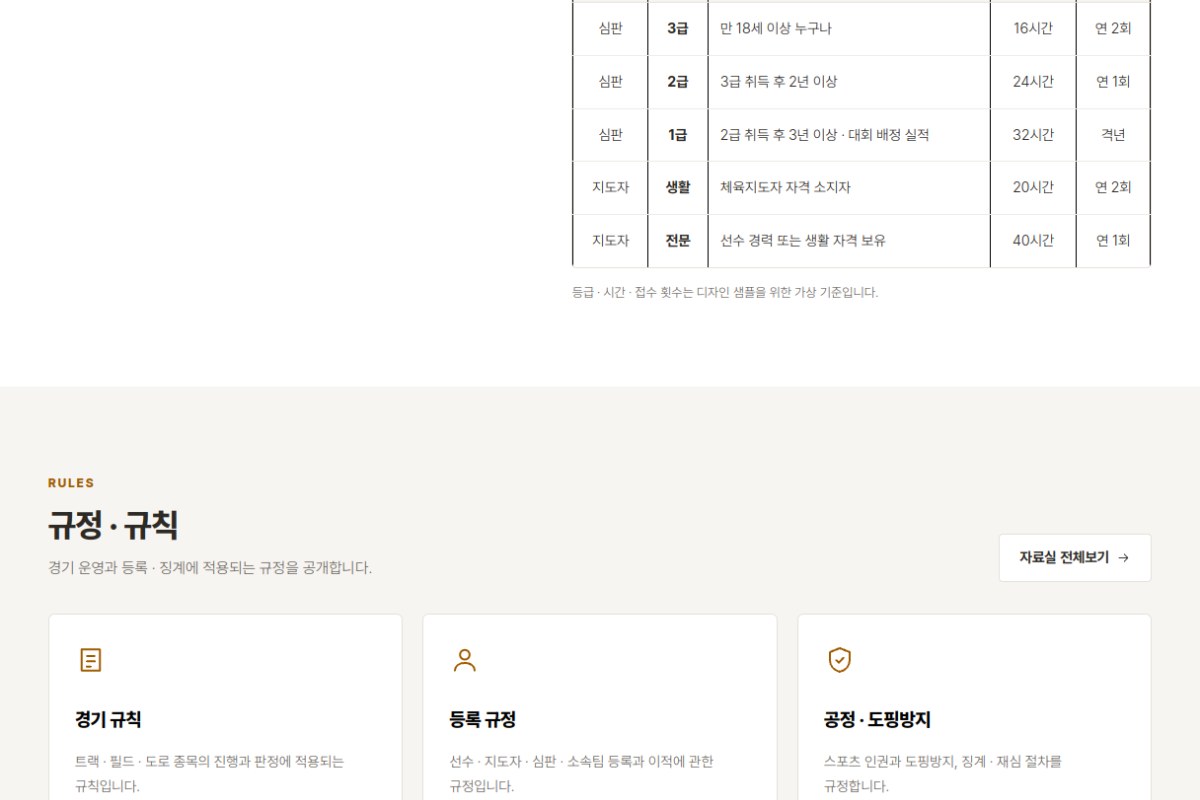
Task: Select the 심판 1급 grade cell
Action: pyautogui.click(x=677, y=135)
